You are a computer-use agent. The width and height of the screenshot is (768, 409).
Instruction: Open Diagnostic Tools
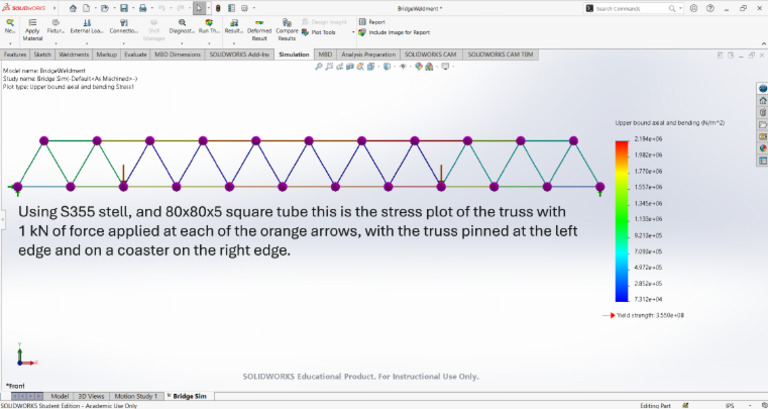click(x=182, y=26)
